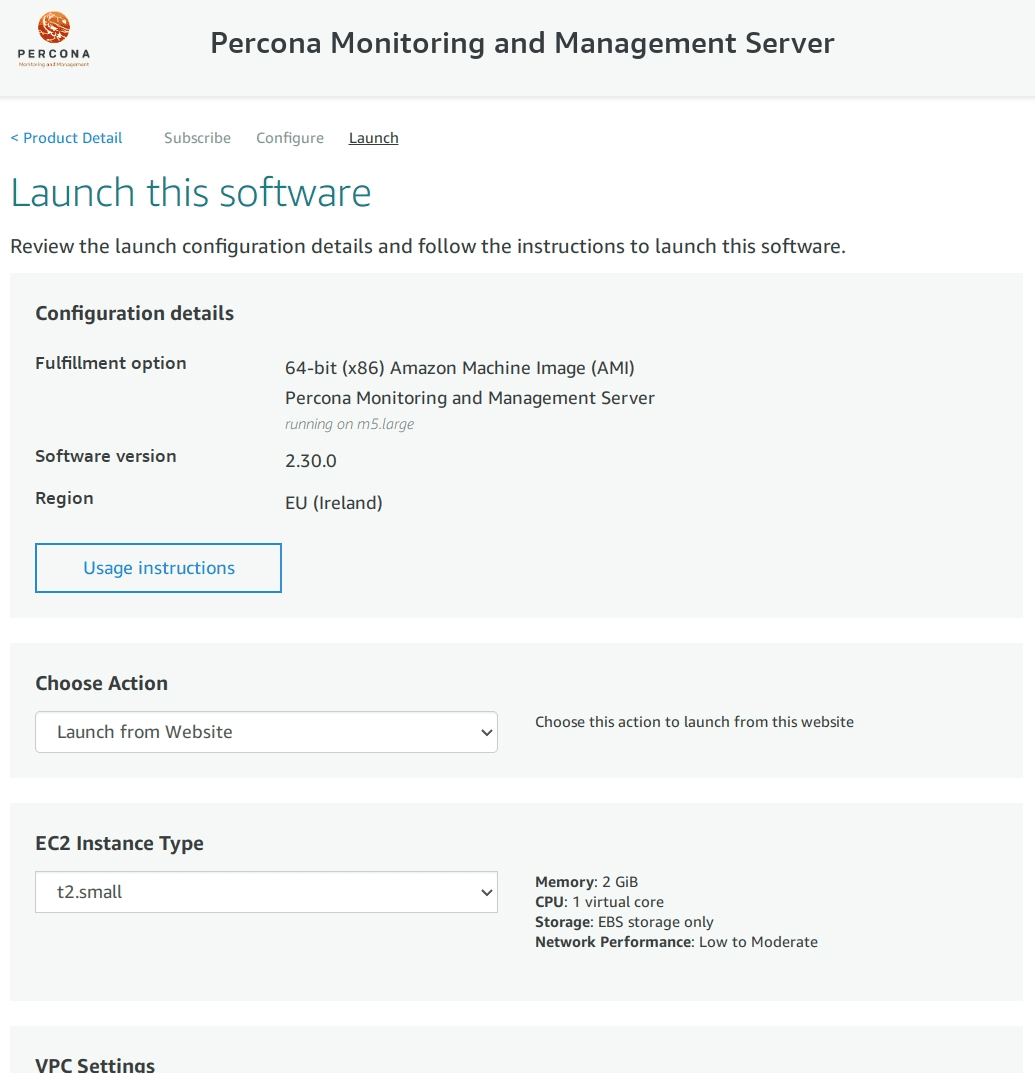This screenshot has height=1073, width=1035.
Task: Switch to the Subscribe step
Action: tap(197, 138)
